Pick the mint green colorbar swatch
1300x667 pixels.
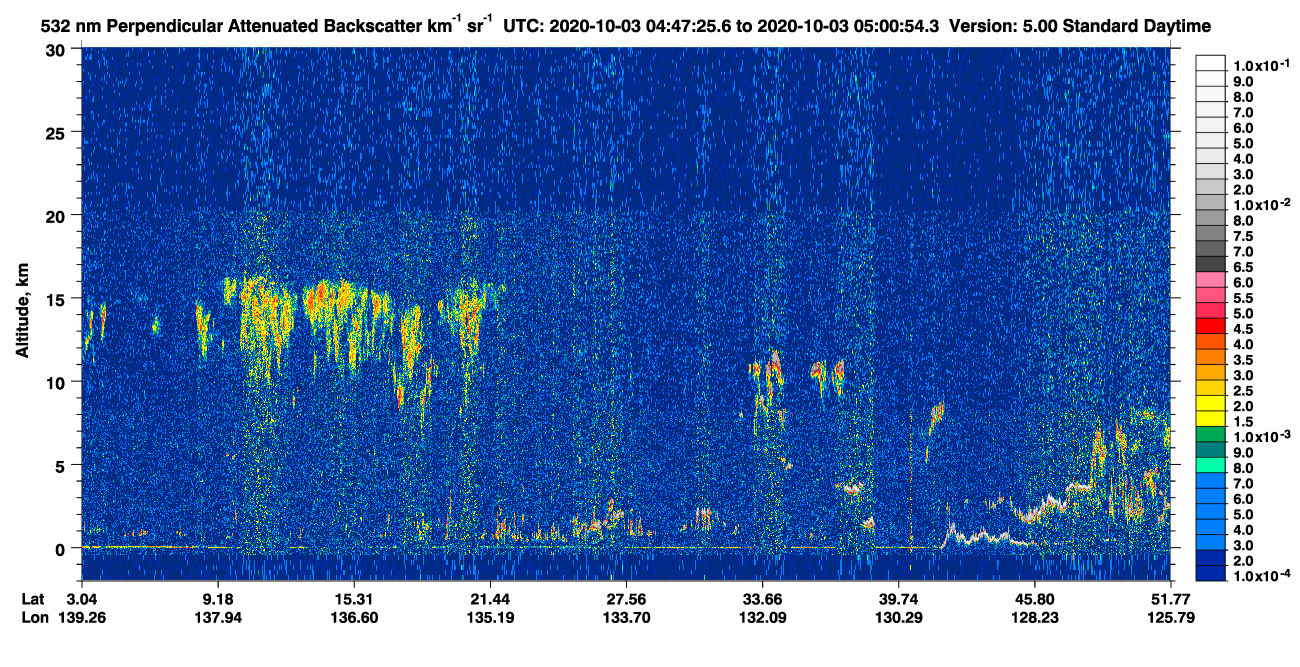click(x=1211, y=465)
